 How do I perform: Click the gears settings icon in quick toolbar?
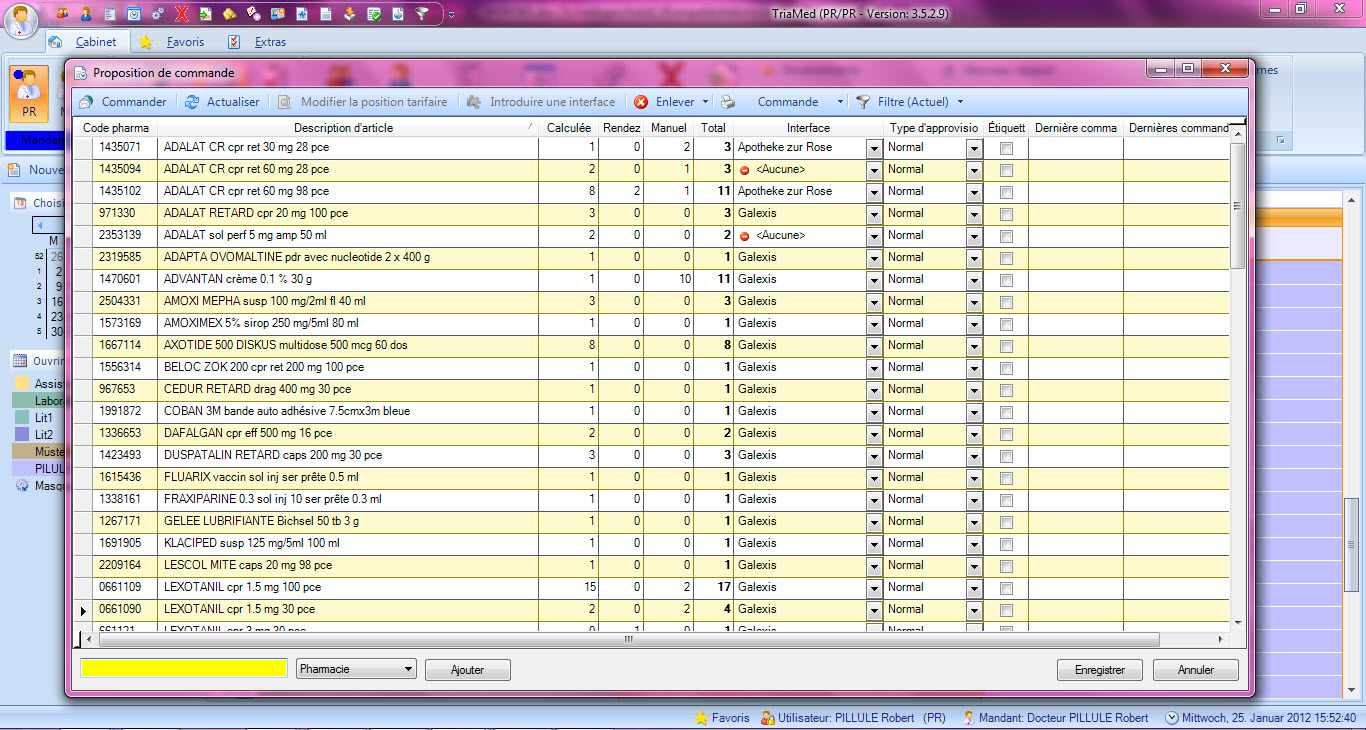tap(158, 14)
